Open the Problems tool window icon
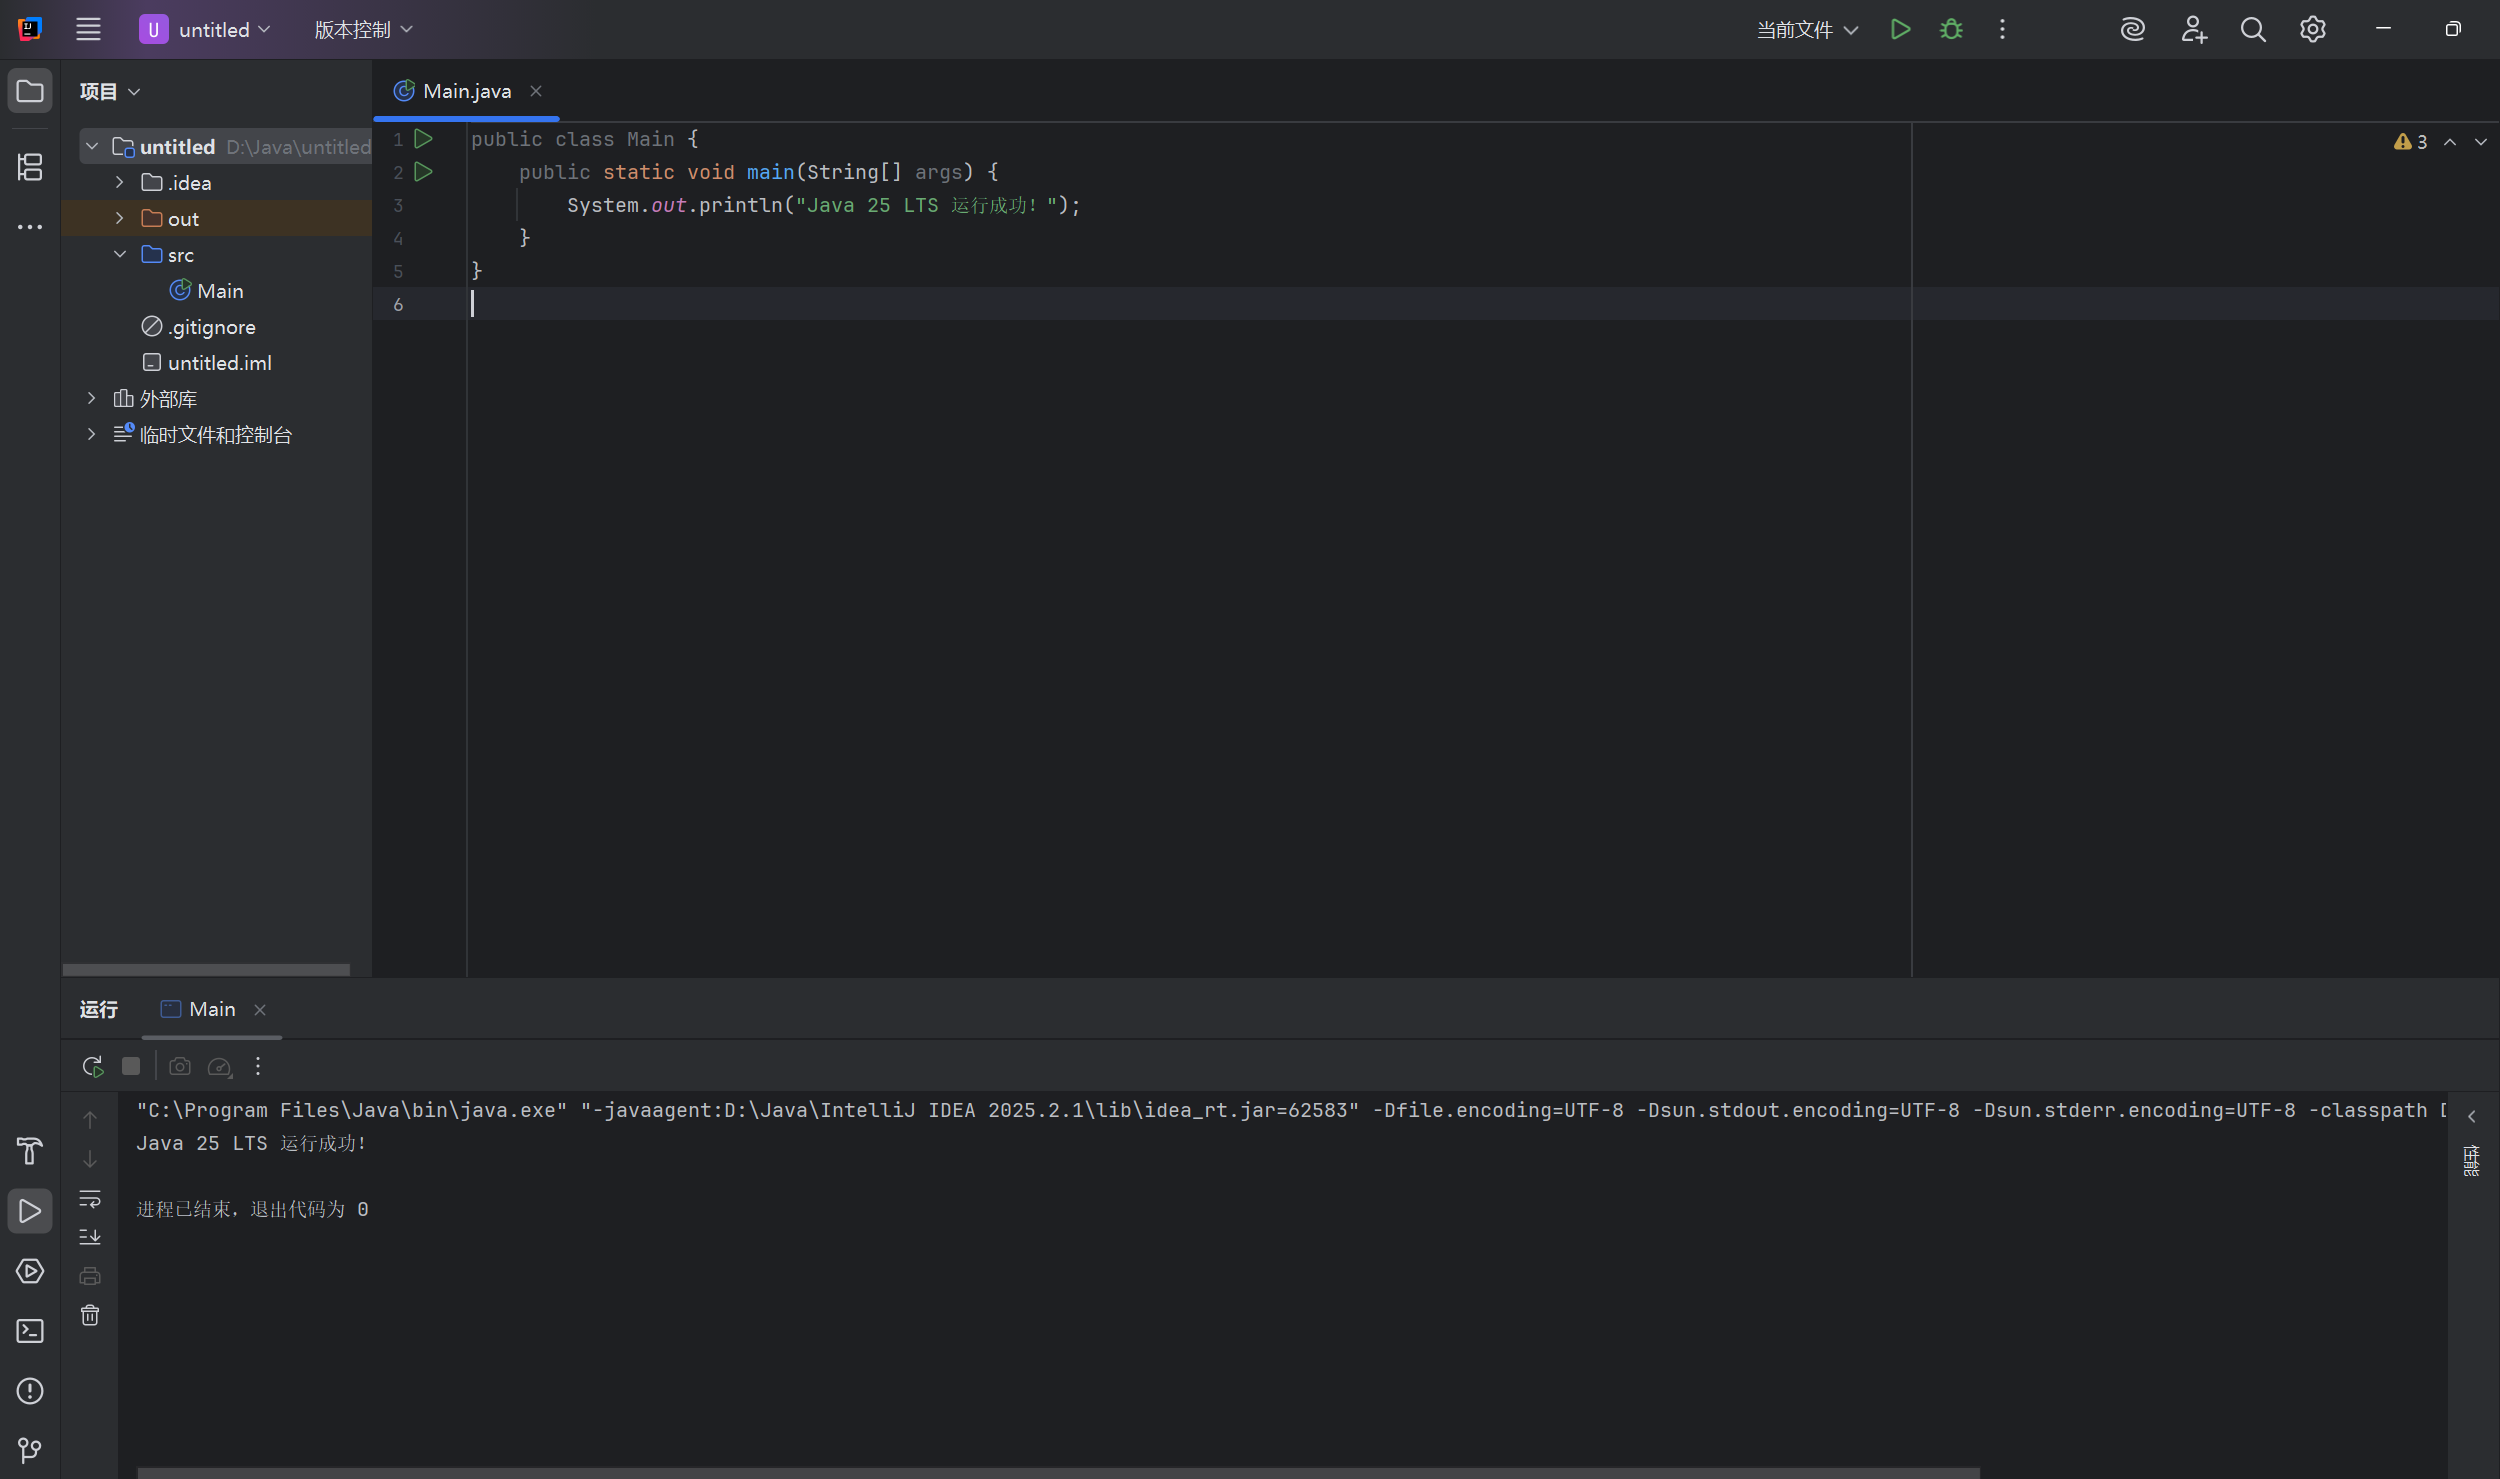Image resolution: width=2500 pixels, height=1479 pixels. tap(30, 1391)
